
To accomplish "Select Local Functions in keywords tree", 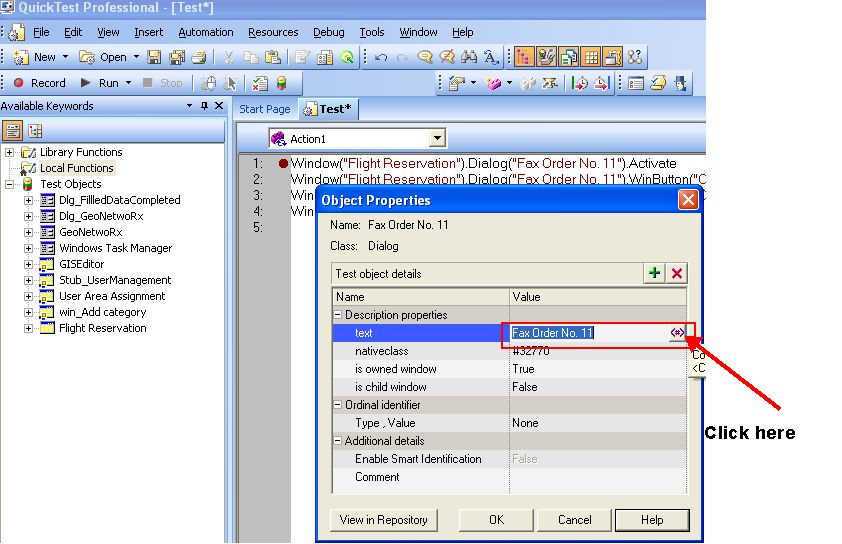I will pos(77,168).
